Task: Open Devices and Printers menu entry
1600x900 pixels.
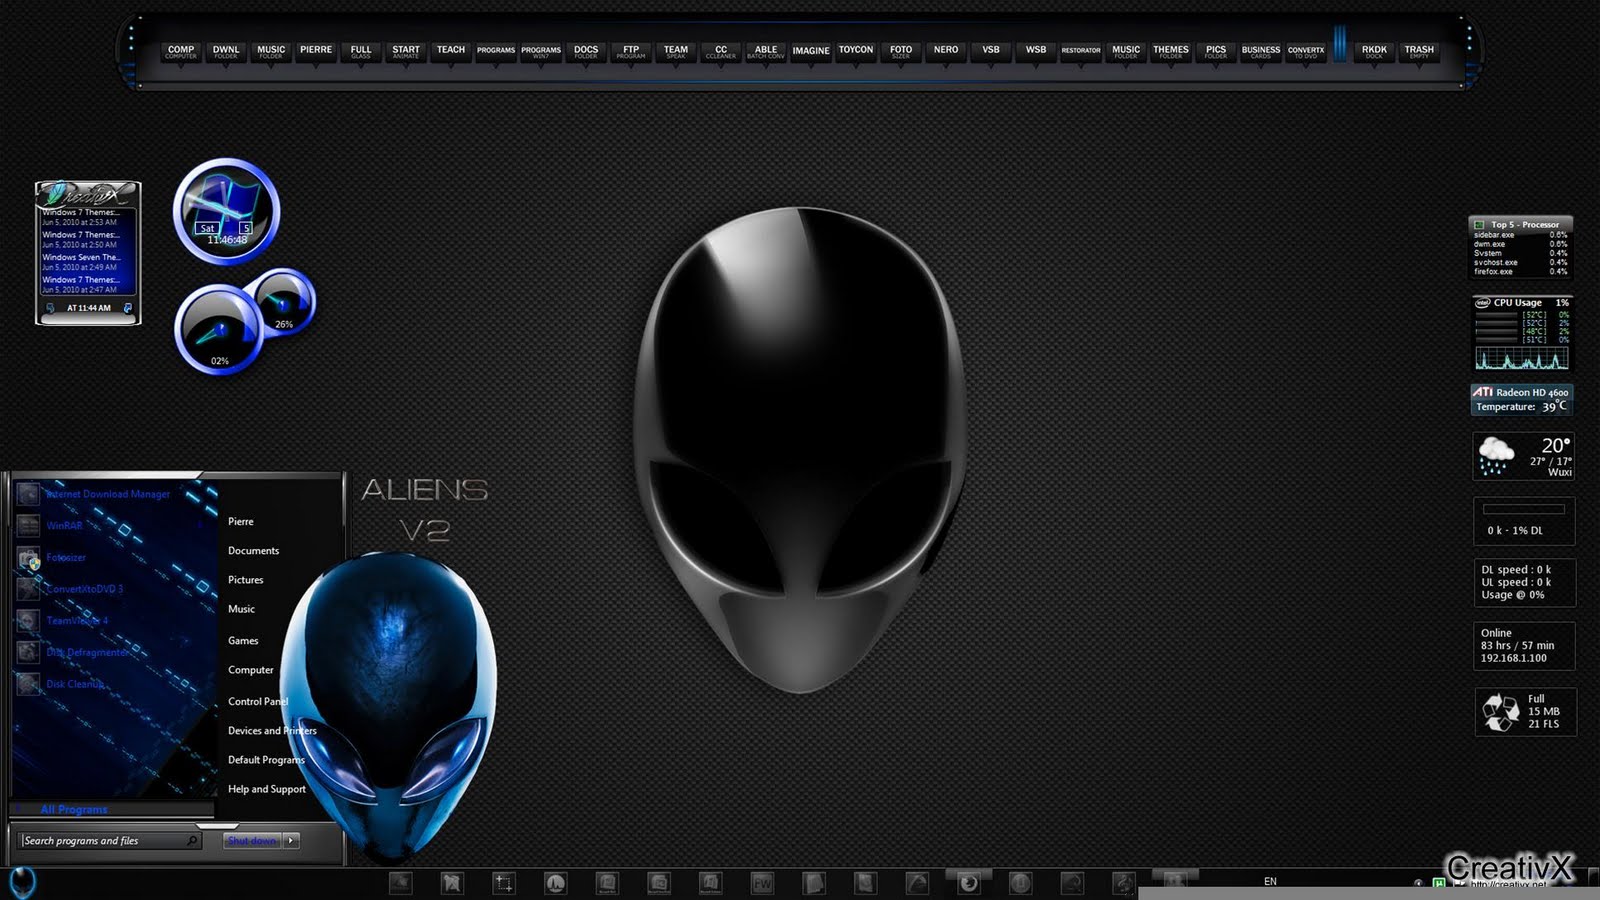Action: [x=271, y=730]
